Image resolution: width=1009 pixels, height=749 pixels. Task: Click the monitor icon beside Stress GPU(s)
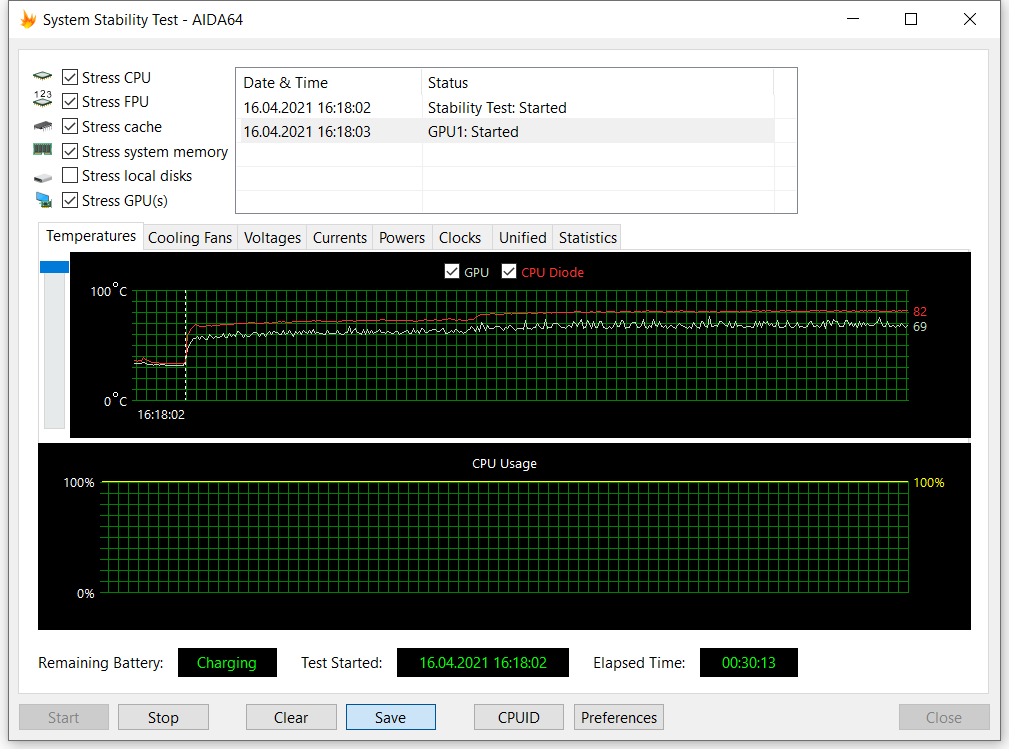(x=43, y=200)
